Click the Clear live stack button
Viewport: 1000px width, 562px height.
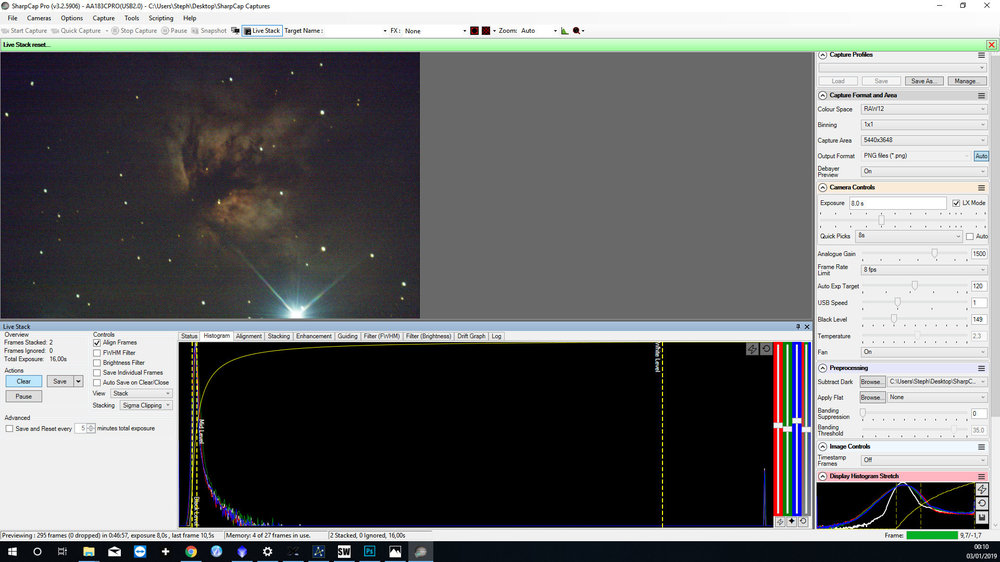24,381
